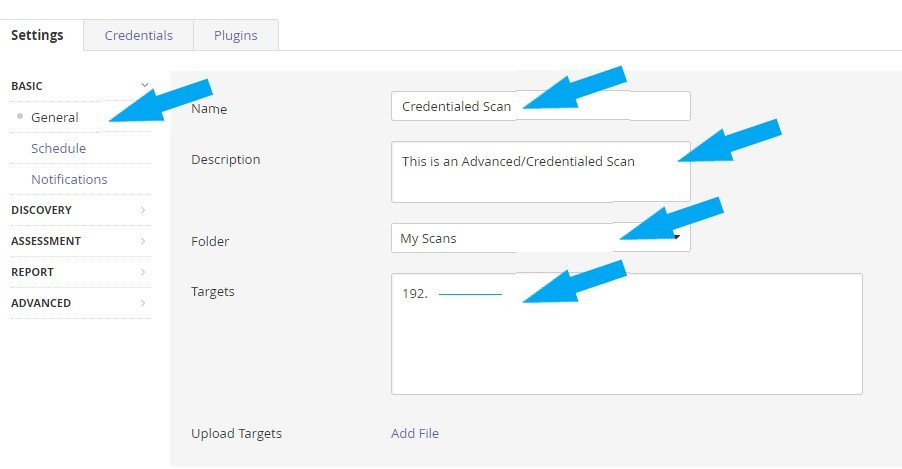This screenshot has width=902, height=469.
Task: Click the Add File link
Action: 415,433
